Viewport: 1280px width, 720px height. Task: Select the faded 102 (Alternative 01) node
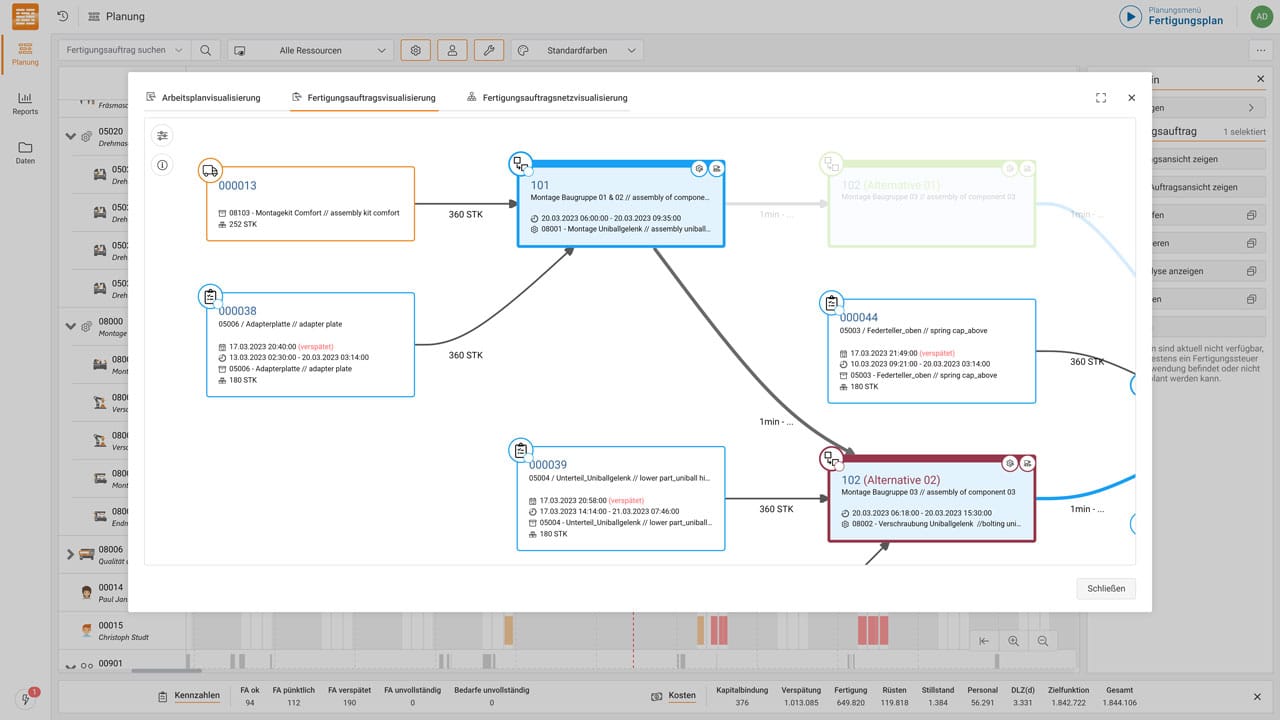931,204
